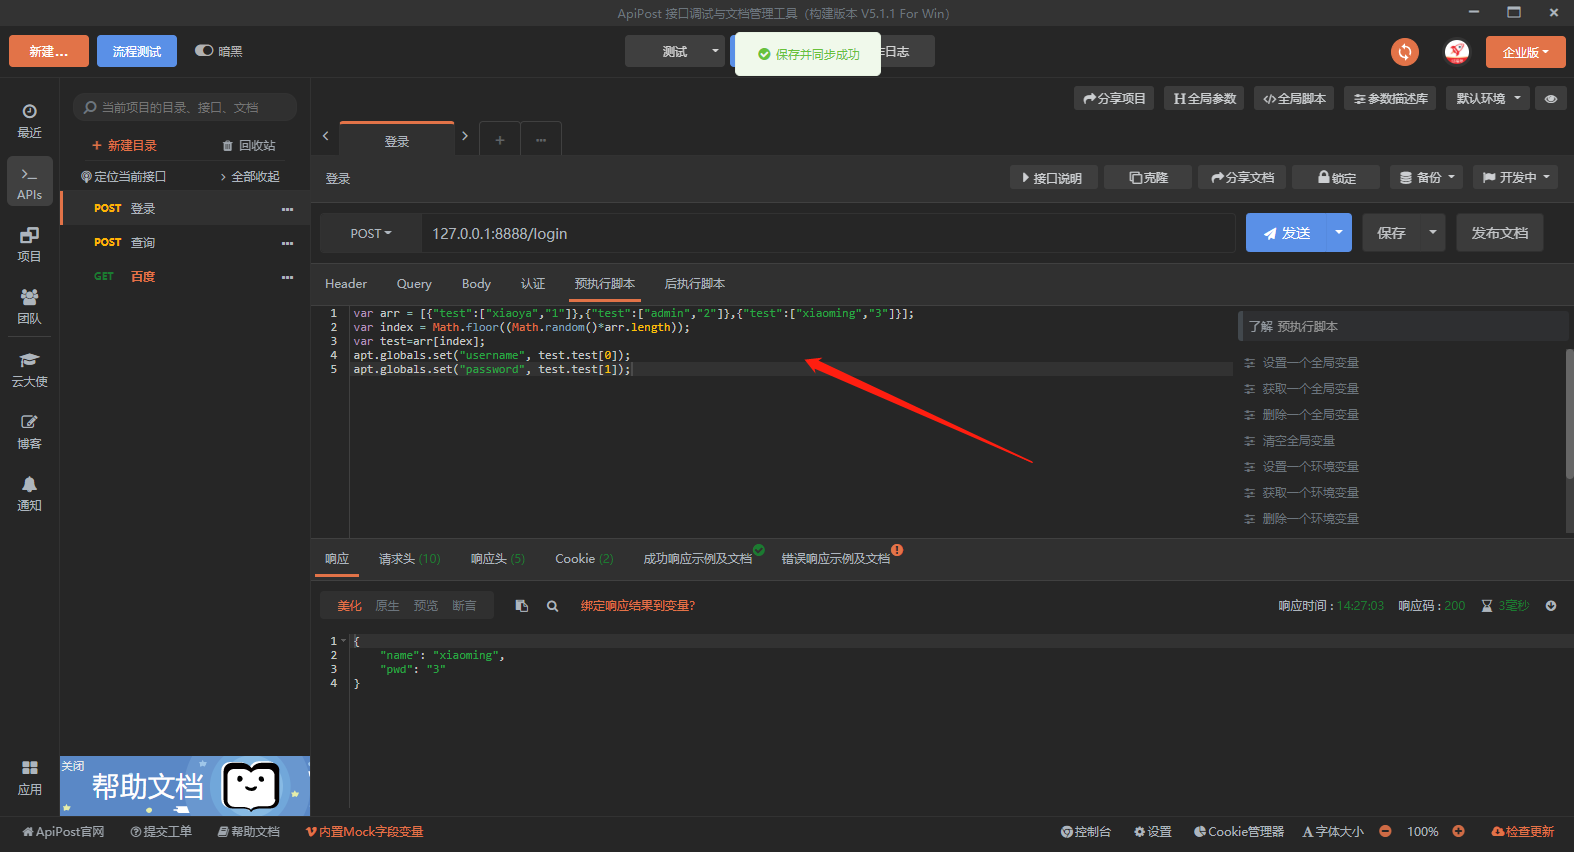Screen dimensions: 1574x852
Task: Open the POST method dropdown
Action: [371, 234]
